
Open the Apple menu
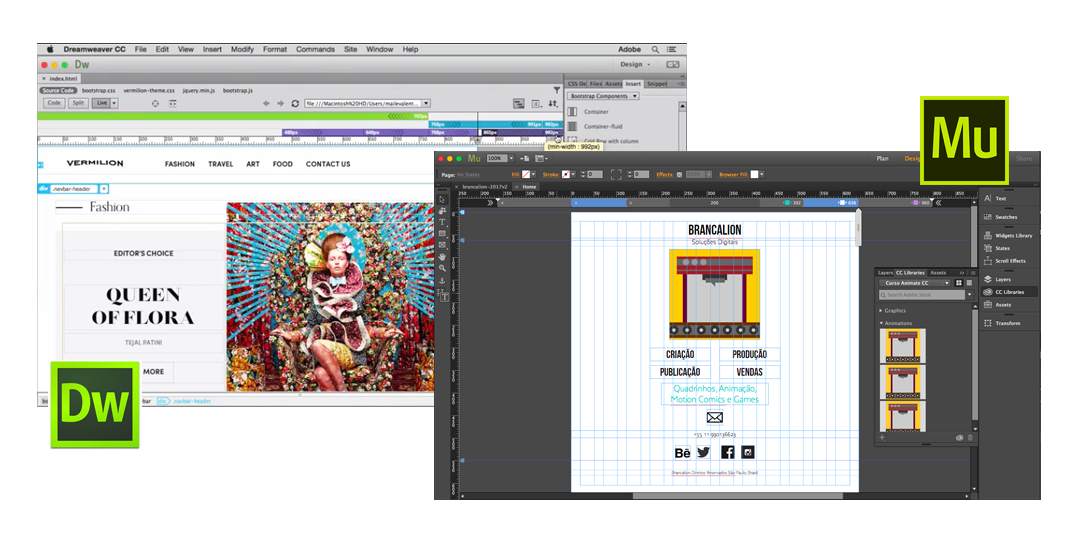tap(50, 49)
